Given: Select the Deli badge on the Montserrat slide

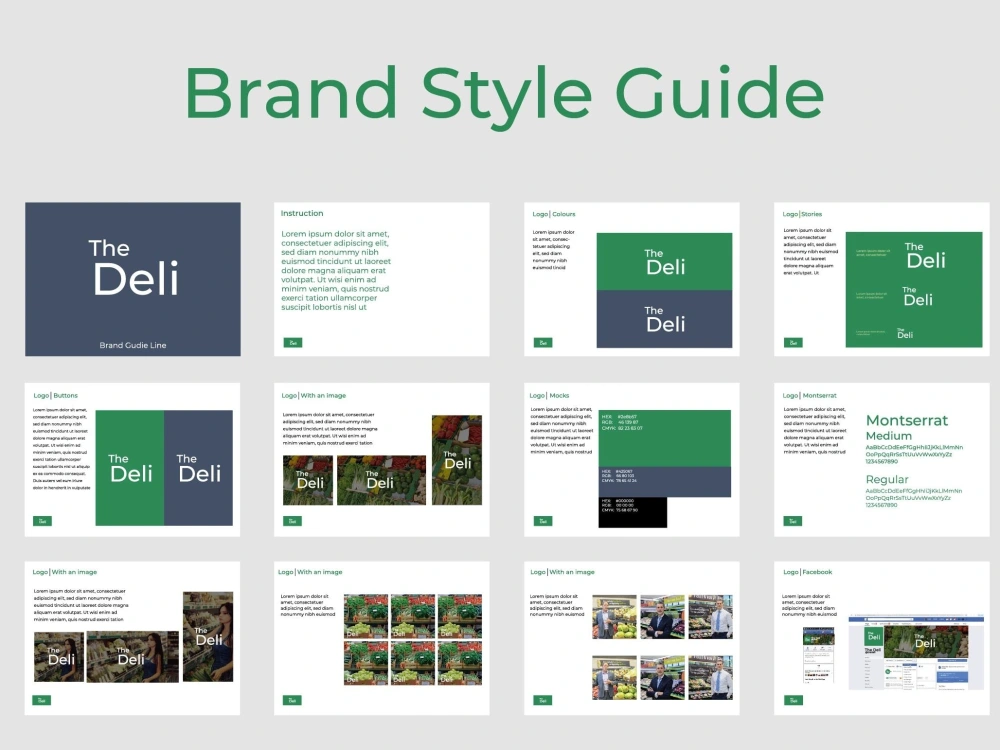Looking at the screenshot, I should [791, 521].
